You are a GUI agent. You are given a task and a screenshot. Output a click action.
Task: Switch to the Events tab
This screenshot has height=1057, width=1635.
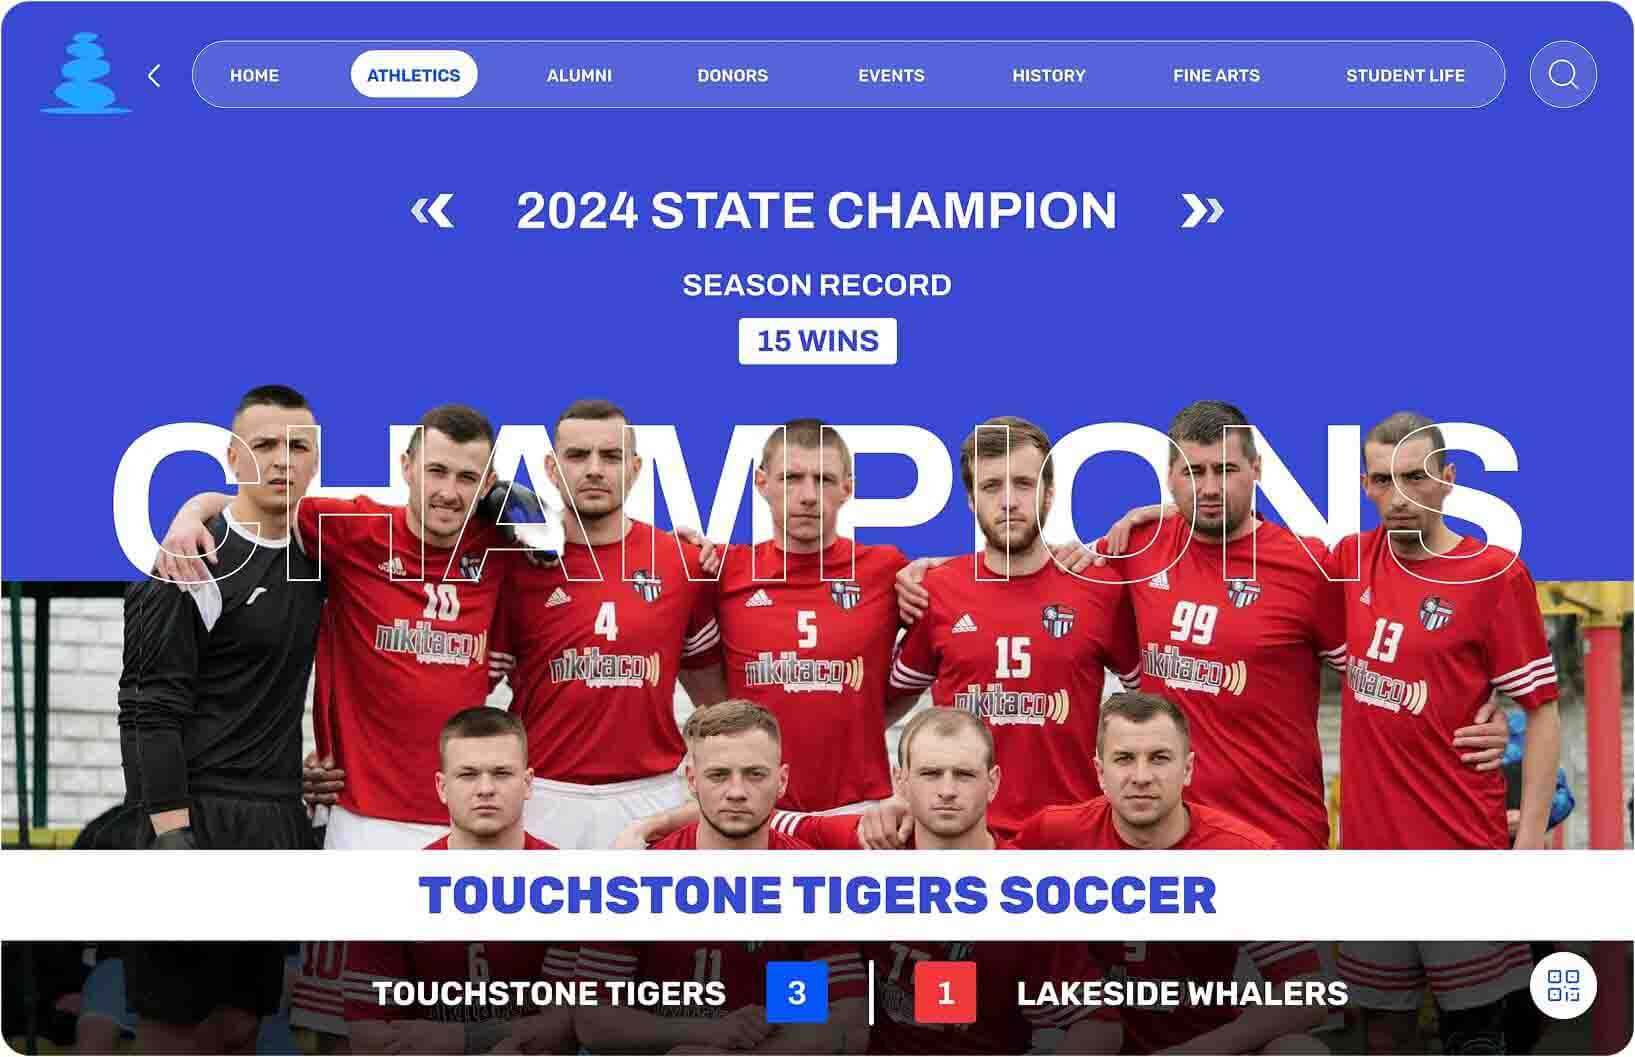(891, 75)
